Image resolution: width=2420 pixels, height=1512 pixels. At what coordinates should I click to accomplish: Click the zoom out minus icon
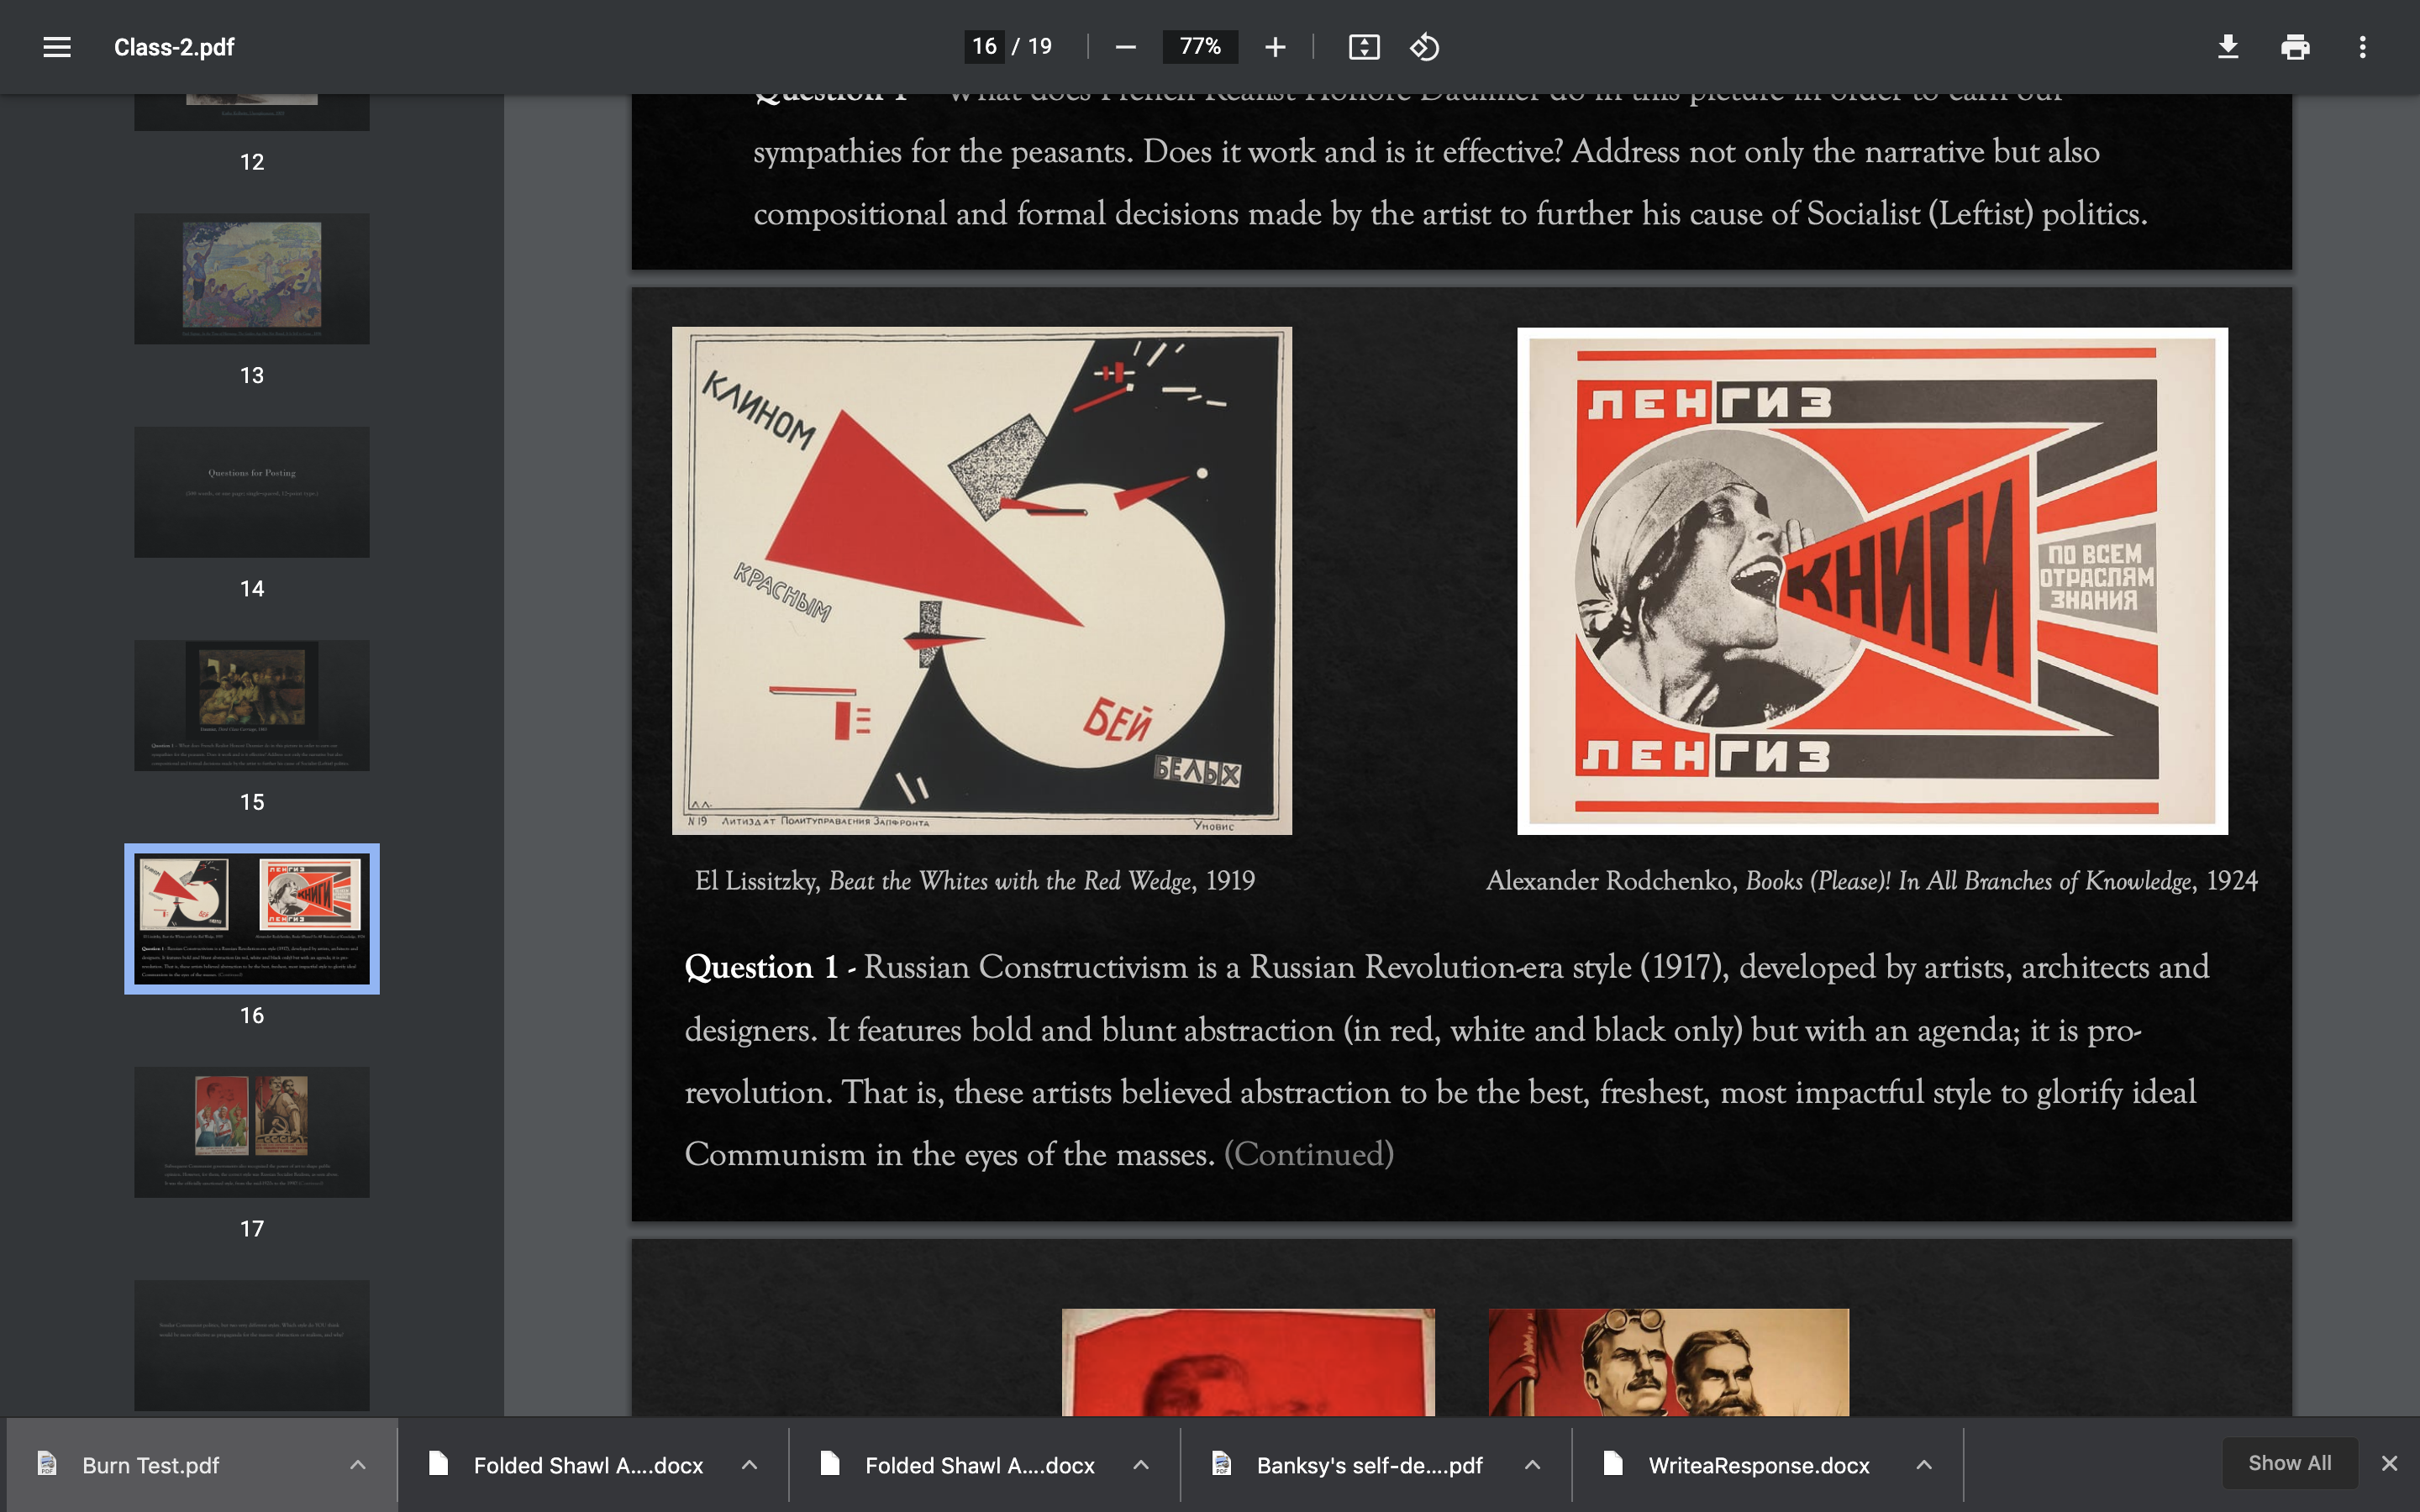click(1125, 47)
